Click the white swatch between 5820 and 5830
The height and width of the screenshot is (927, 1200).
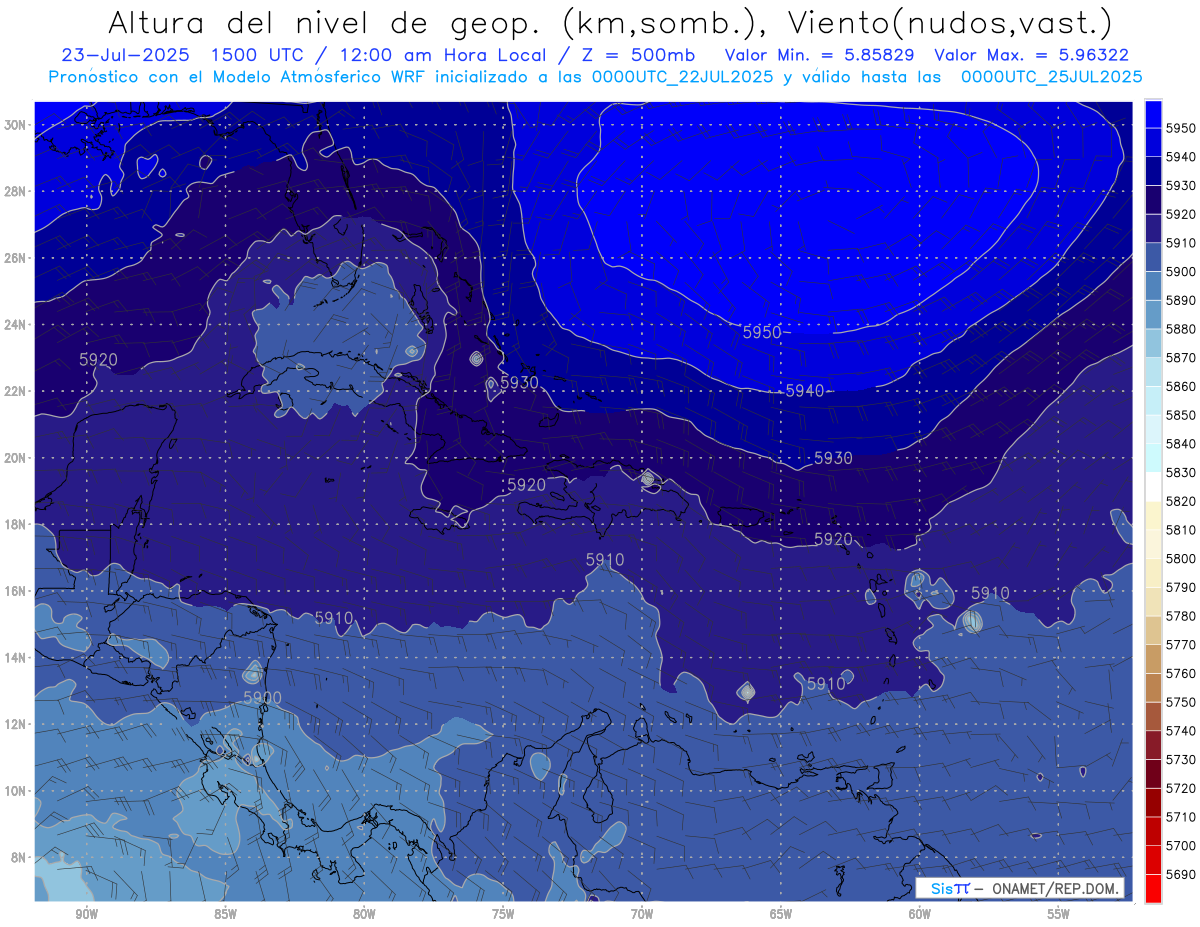pos(1153,486)
